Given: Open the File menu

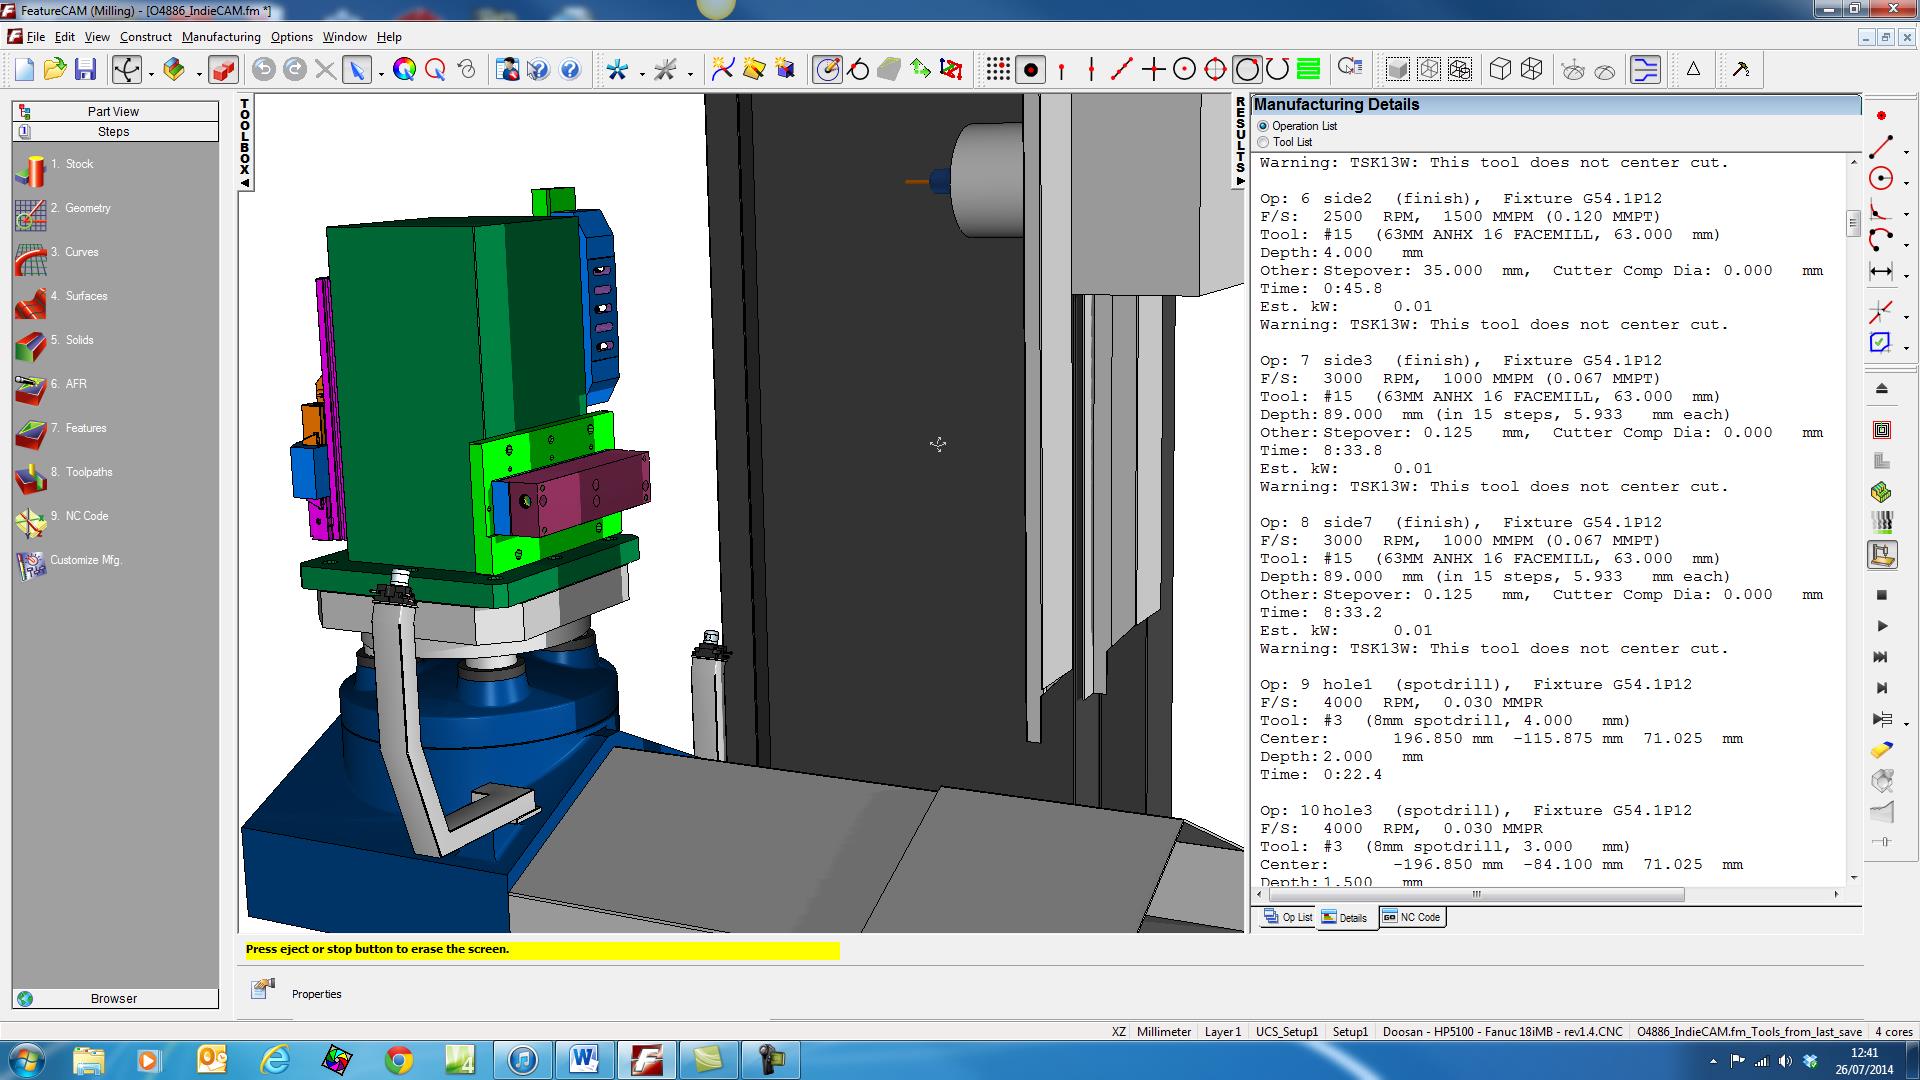Looking at the screenshot, I should [x=36, y=37].
